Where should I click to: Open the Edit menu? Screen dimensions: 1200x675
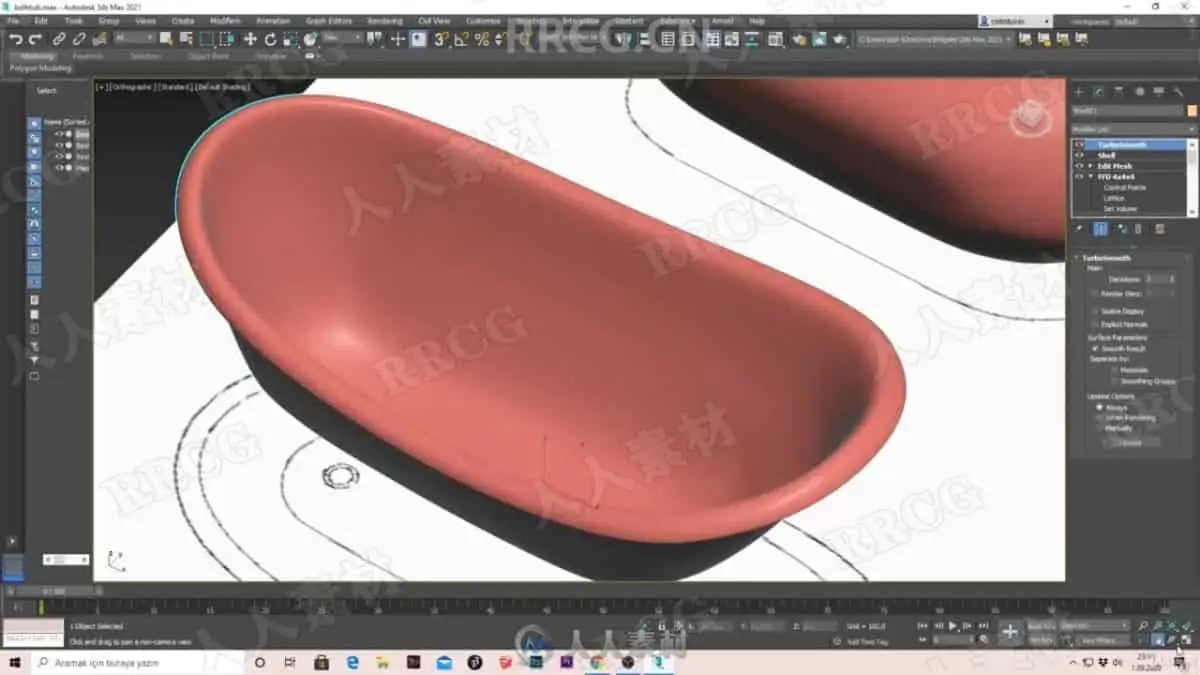(41, 21)
